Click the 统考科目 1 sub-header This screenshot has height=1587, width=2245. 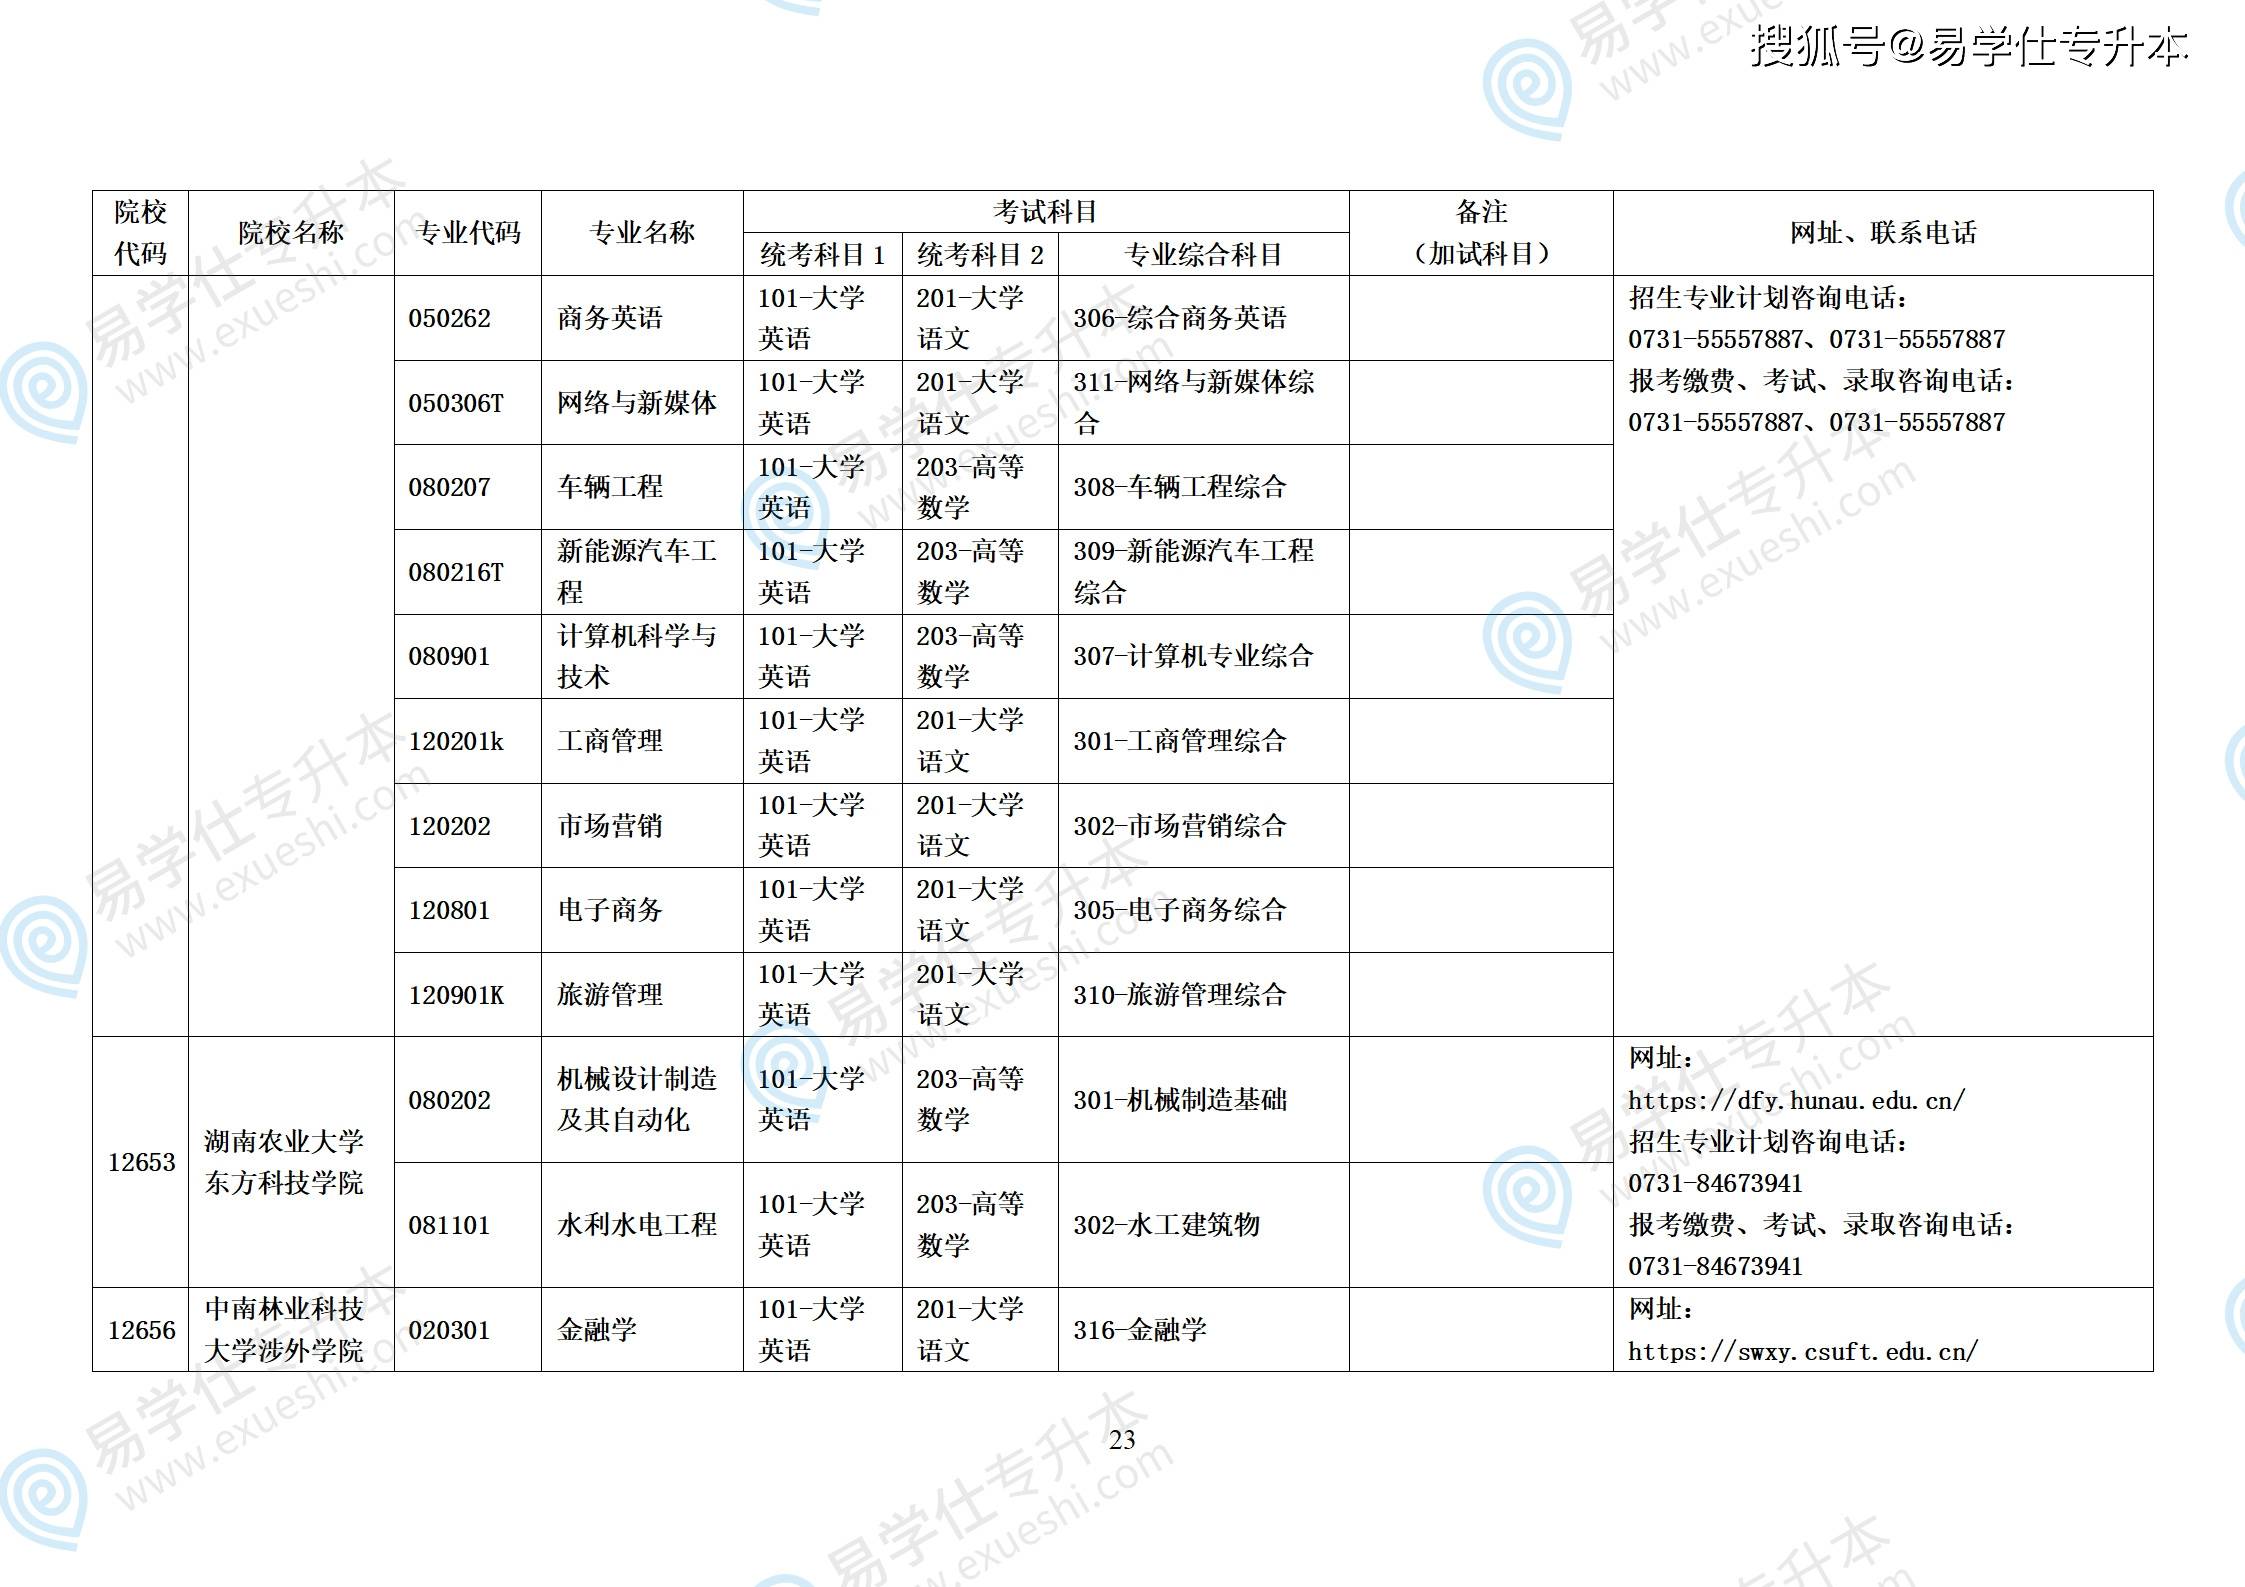point(823,255)
